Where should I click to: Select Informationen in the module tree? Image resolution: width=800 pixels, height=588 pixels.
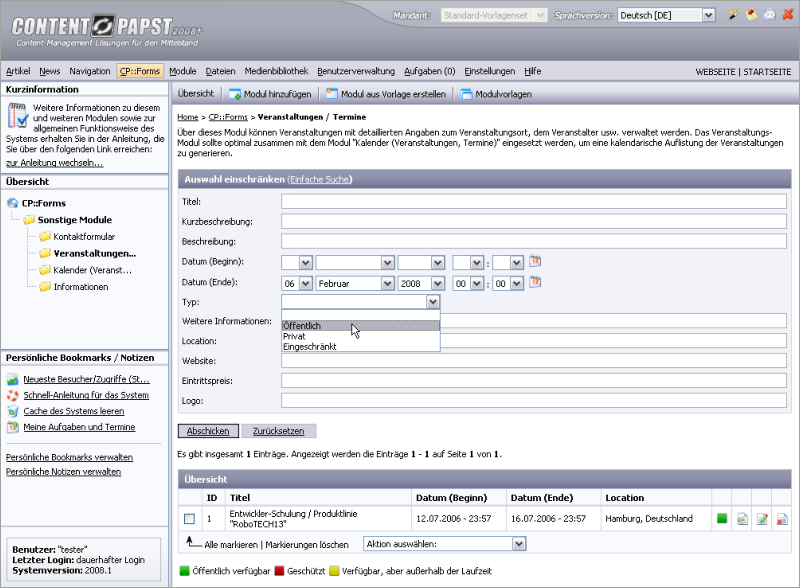pos(81,287)
